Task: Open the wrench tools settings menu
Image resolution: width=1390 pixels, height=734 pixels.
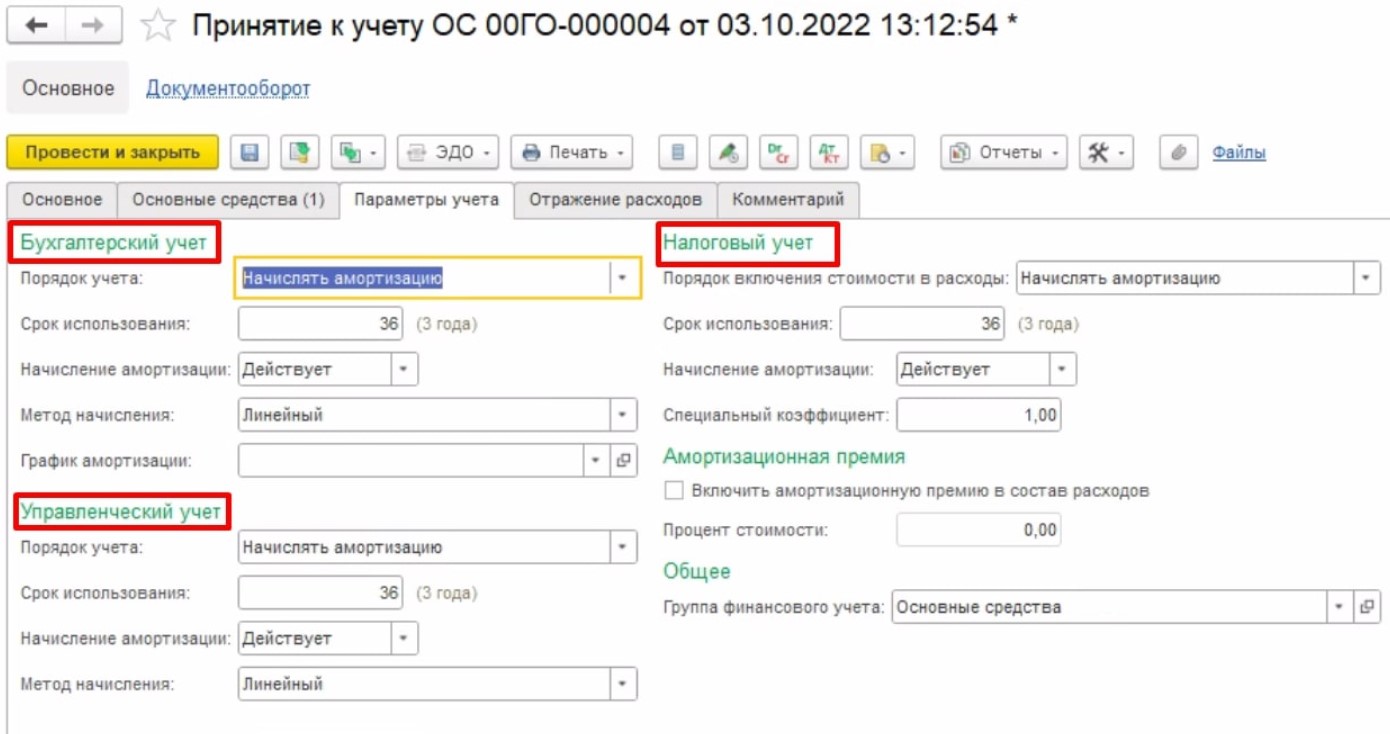Action: point(1105,153)
